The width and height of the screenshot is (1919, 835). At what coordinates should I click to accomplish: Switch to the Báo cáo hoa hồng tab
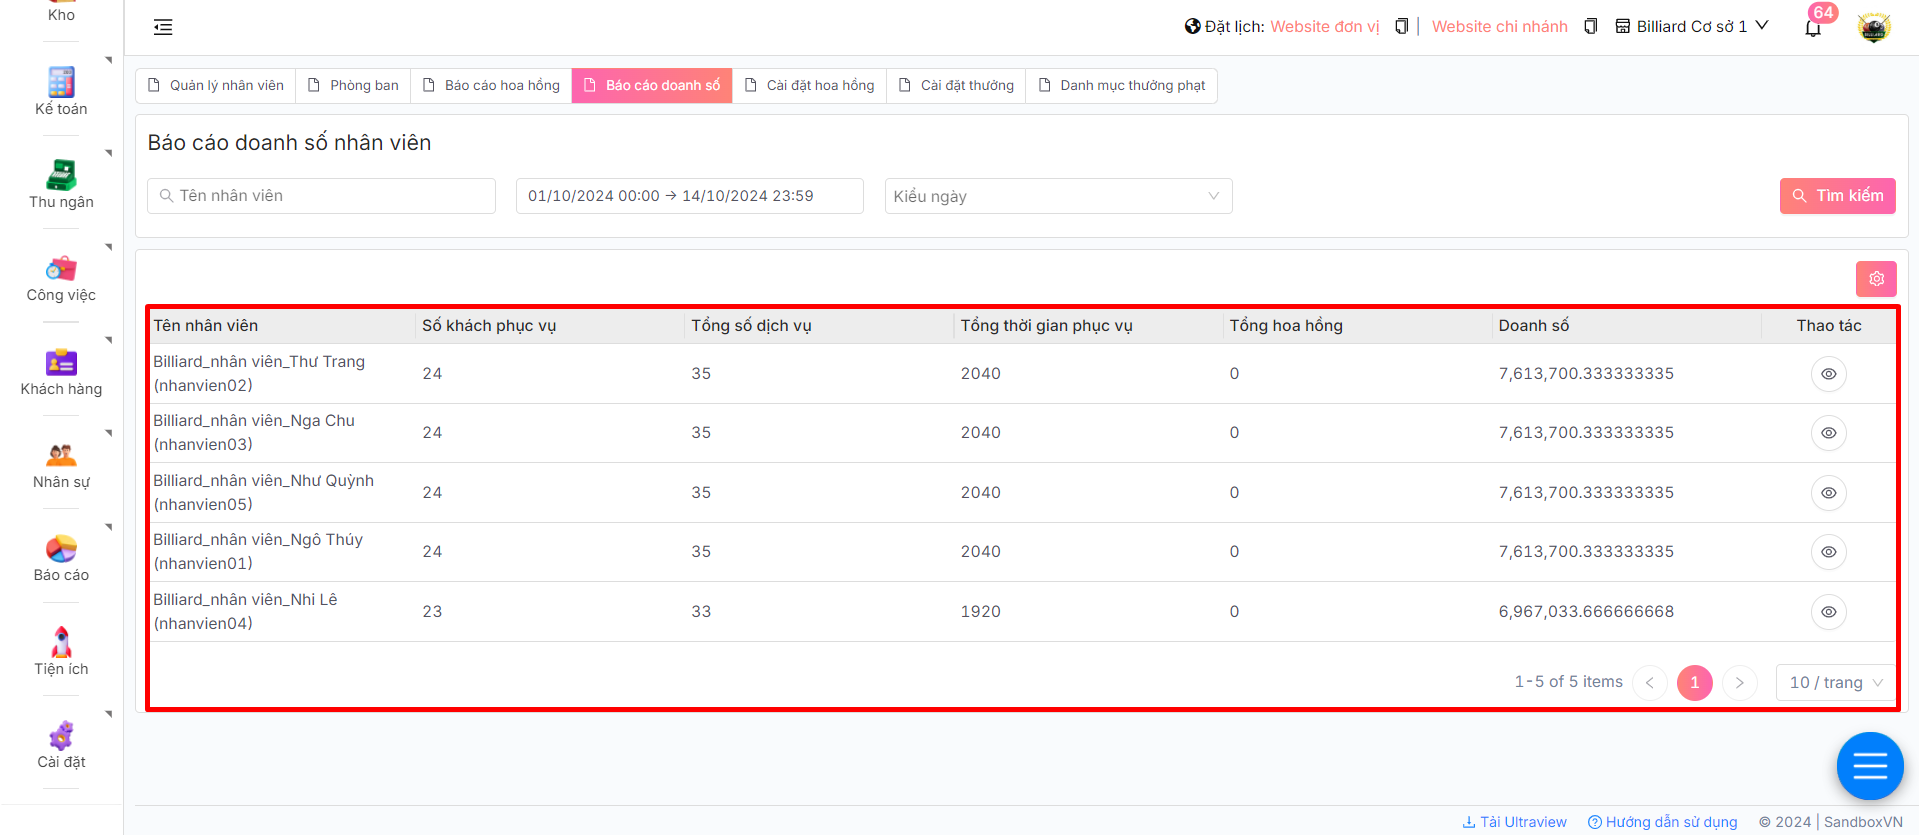pyautogui.click(x=491, y=86)
